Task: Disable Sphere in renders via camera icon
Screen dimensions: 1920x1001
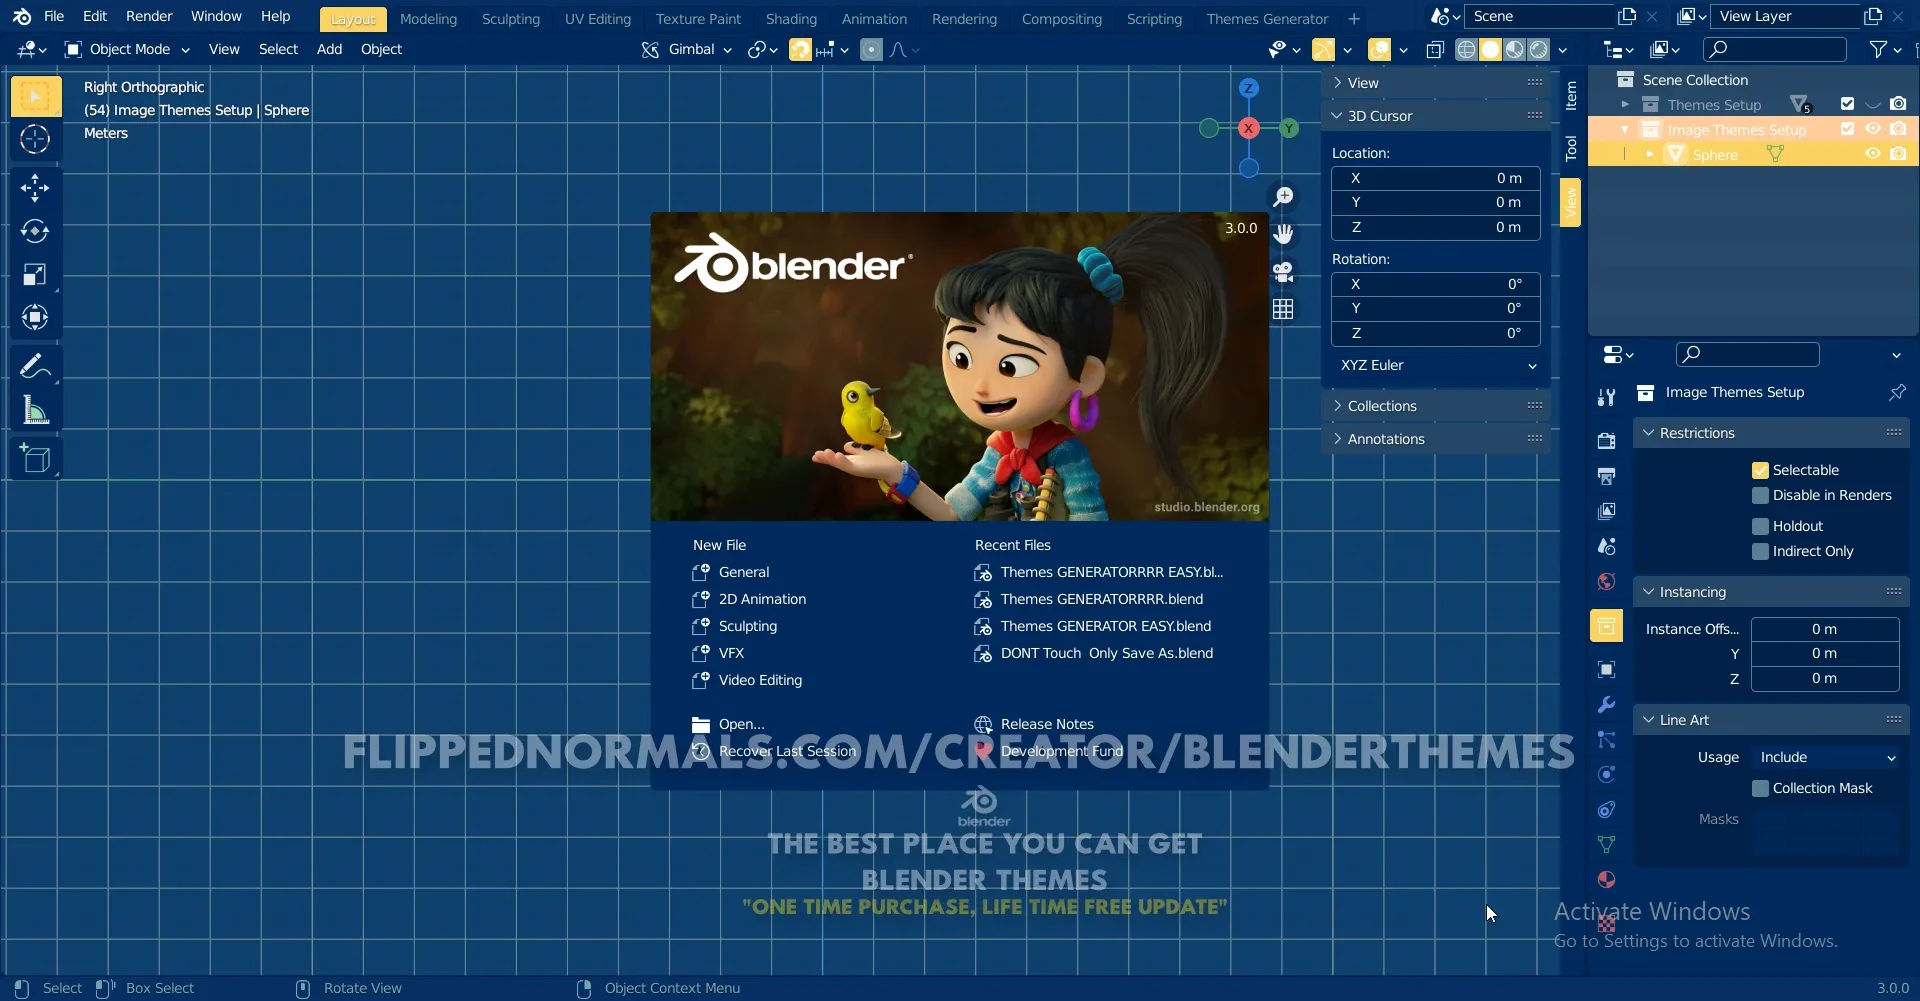Action: pos(1898,154)
